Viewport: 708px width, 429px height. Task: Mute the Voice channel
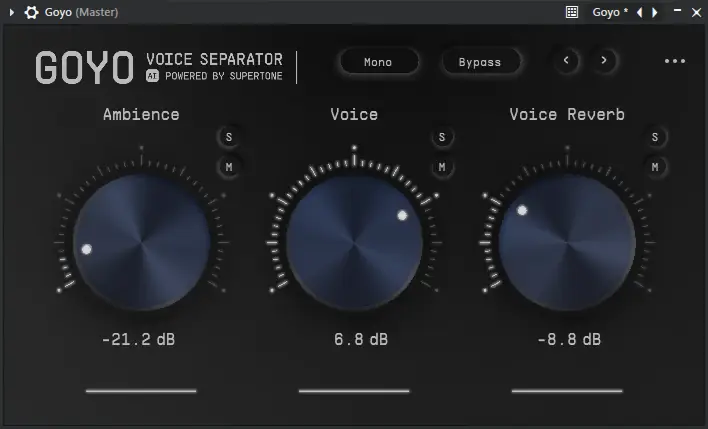(442, 166)
